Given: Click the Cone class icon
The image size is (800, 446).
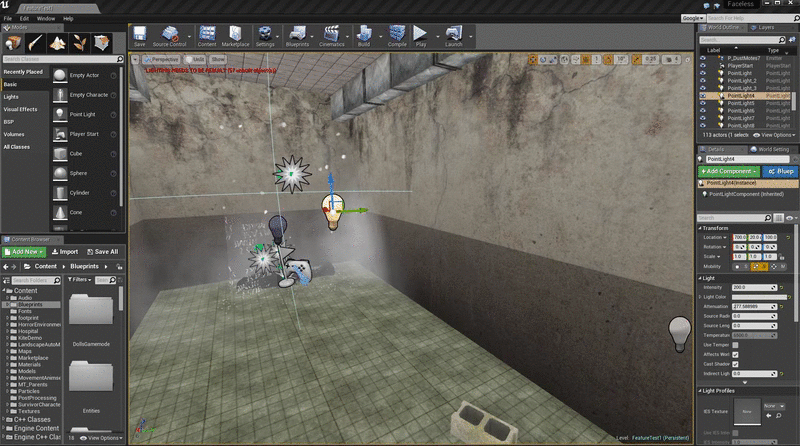Looking at the screenshot, I should click(60, 212).
